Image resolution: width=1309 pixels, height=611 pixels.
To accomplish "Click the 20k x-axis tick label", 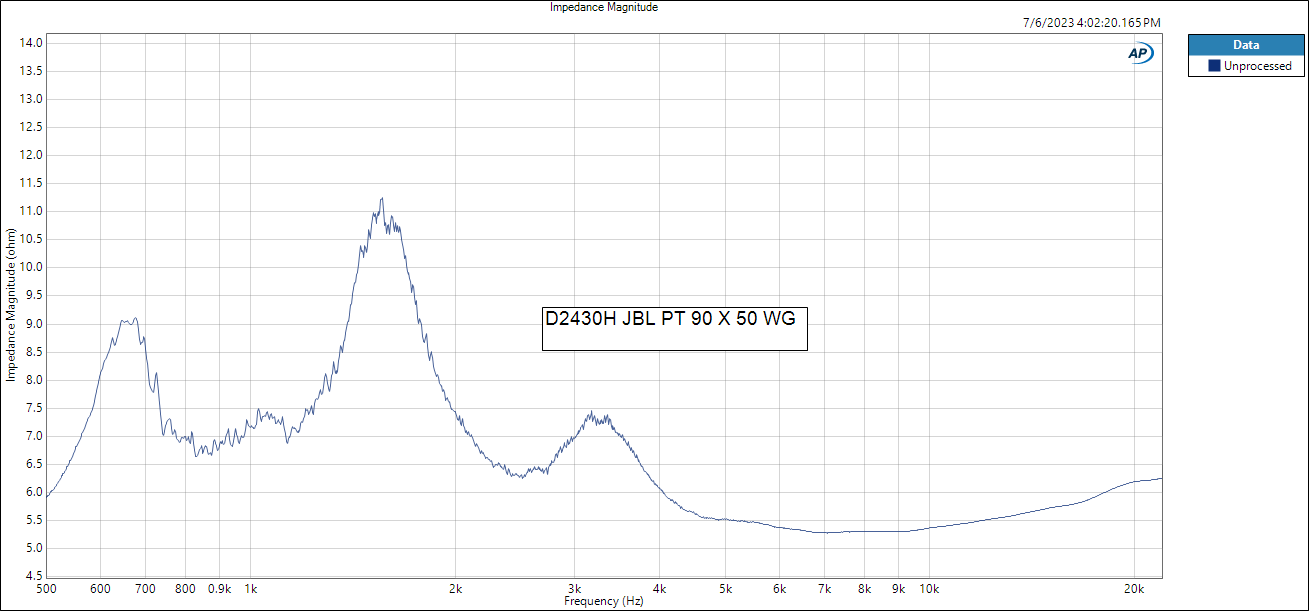I will 1134,589.
